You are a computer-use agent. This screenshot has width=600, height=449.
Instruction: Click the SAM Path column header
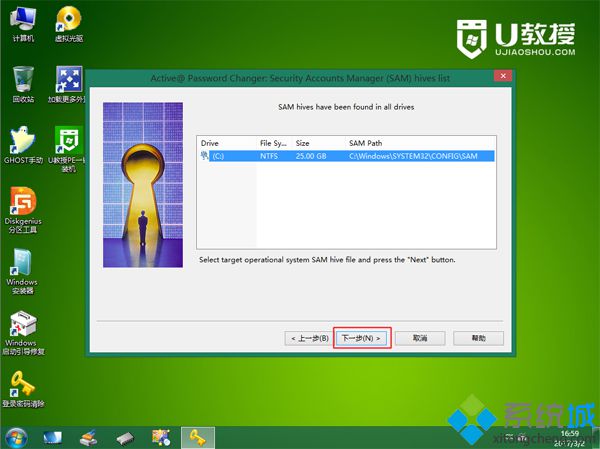pyautogui.click(x=420, y=143)
